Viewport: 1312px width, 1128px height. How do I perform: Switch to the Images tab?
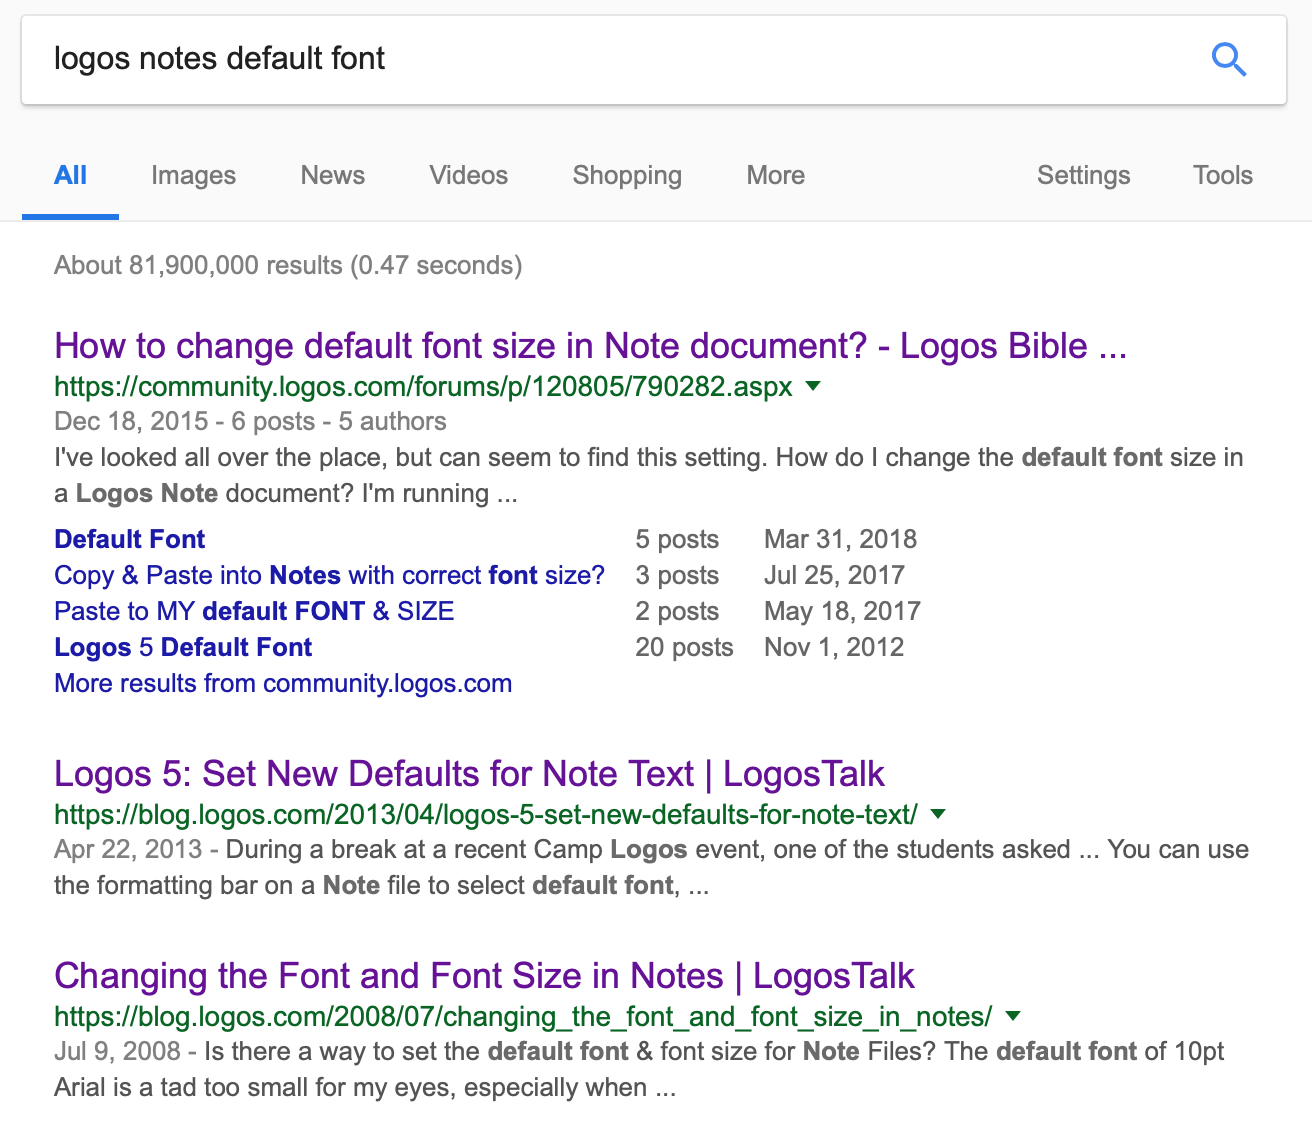click(x=193, y=175)
